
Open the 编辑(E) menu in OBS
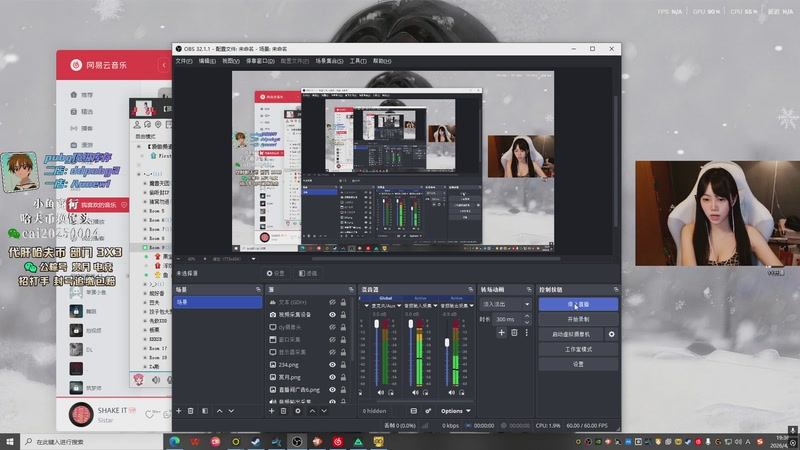[x=207, y=61]
